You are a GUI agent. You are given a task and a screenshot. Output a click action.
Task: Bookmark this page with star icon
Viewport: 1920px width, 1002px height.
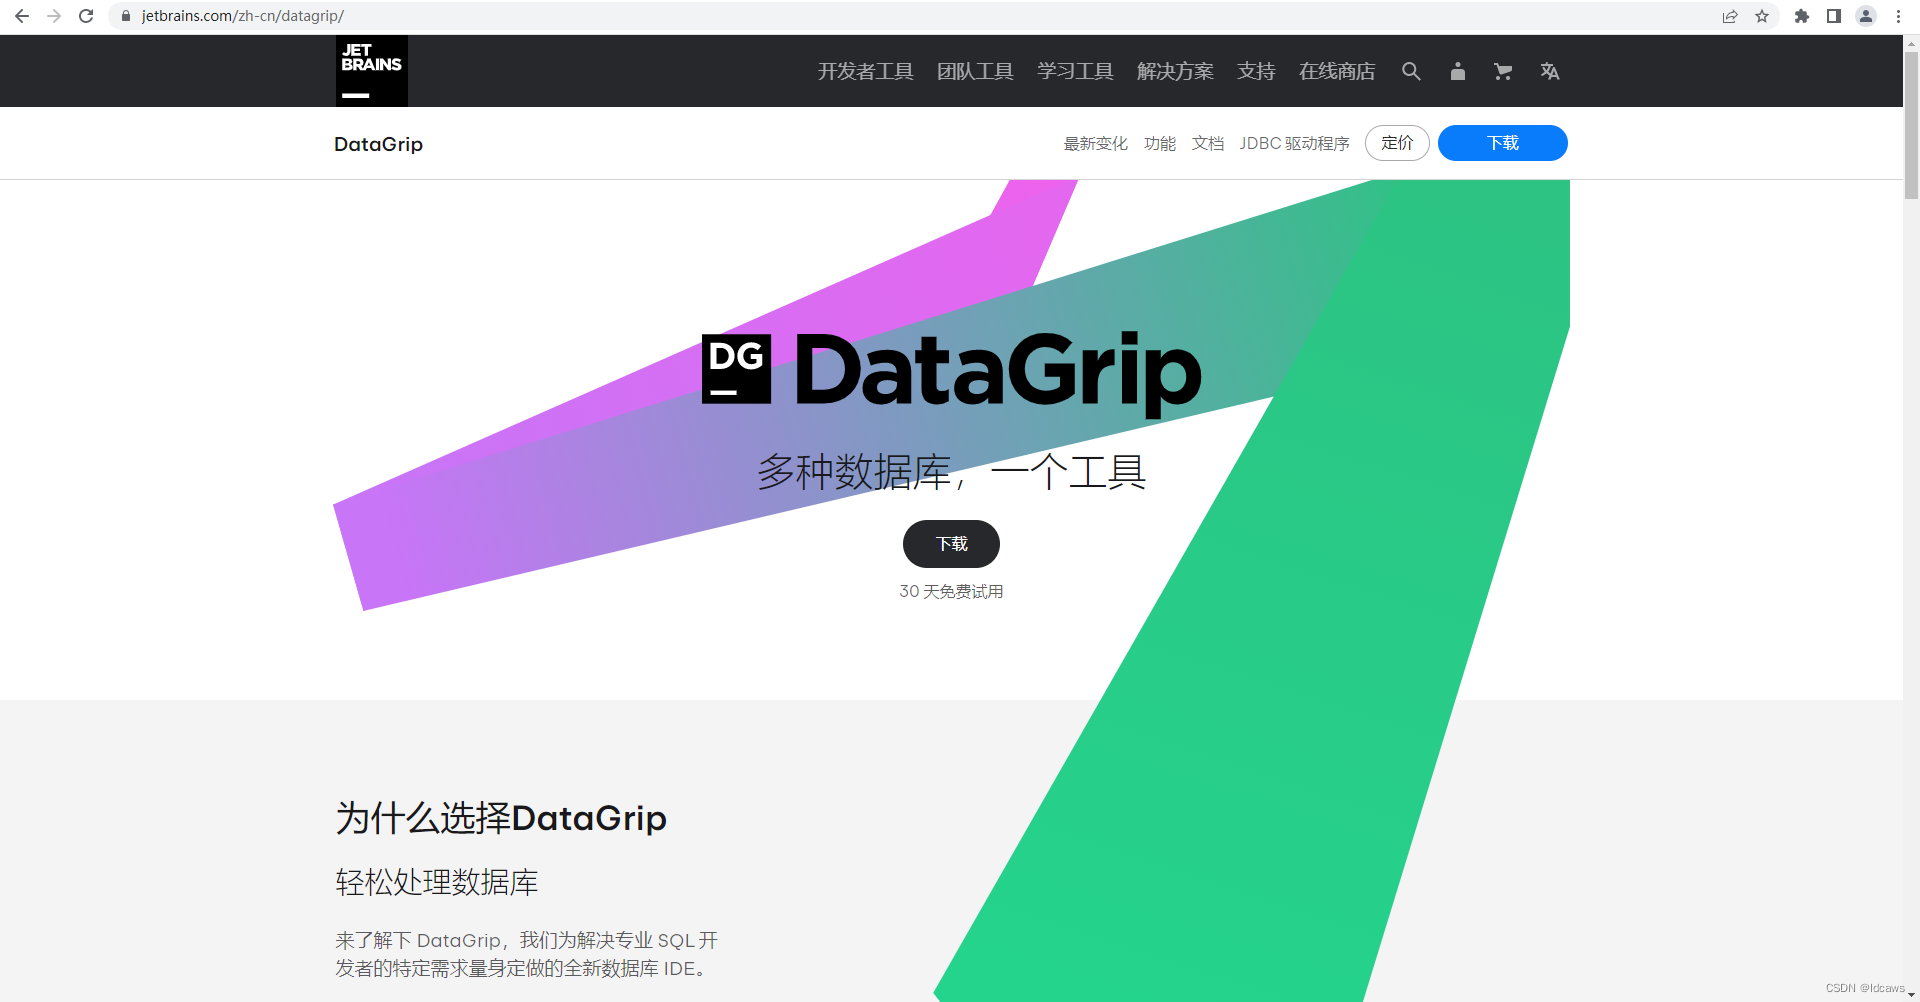[x=1762, y=16]
